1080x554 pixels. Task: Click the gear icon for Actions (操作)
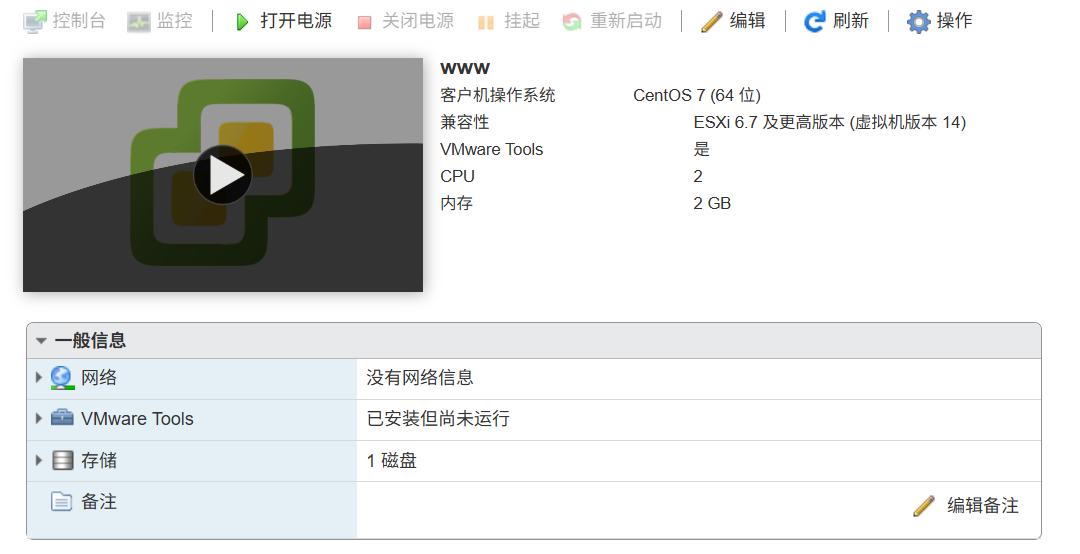click(918, 22)
